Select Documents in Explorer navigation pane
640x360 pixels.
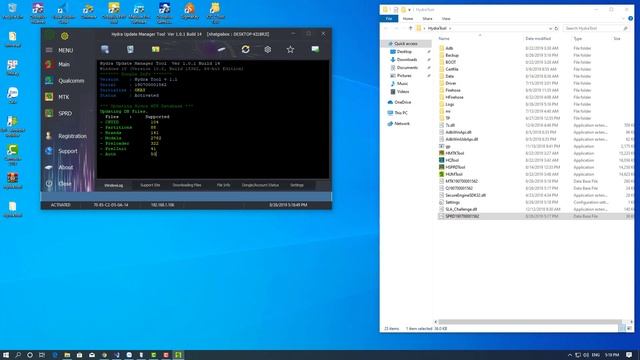[x=407, y=68]
